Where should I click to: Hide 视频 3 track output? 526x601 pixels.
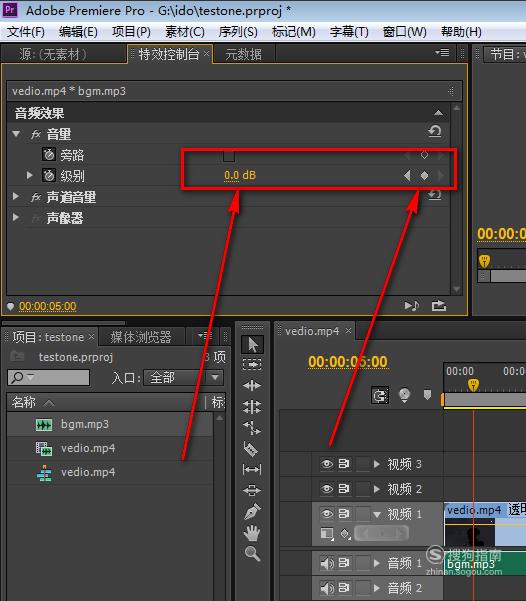click(x=327, y=464)
